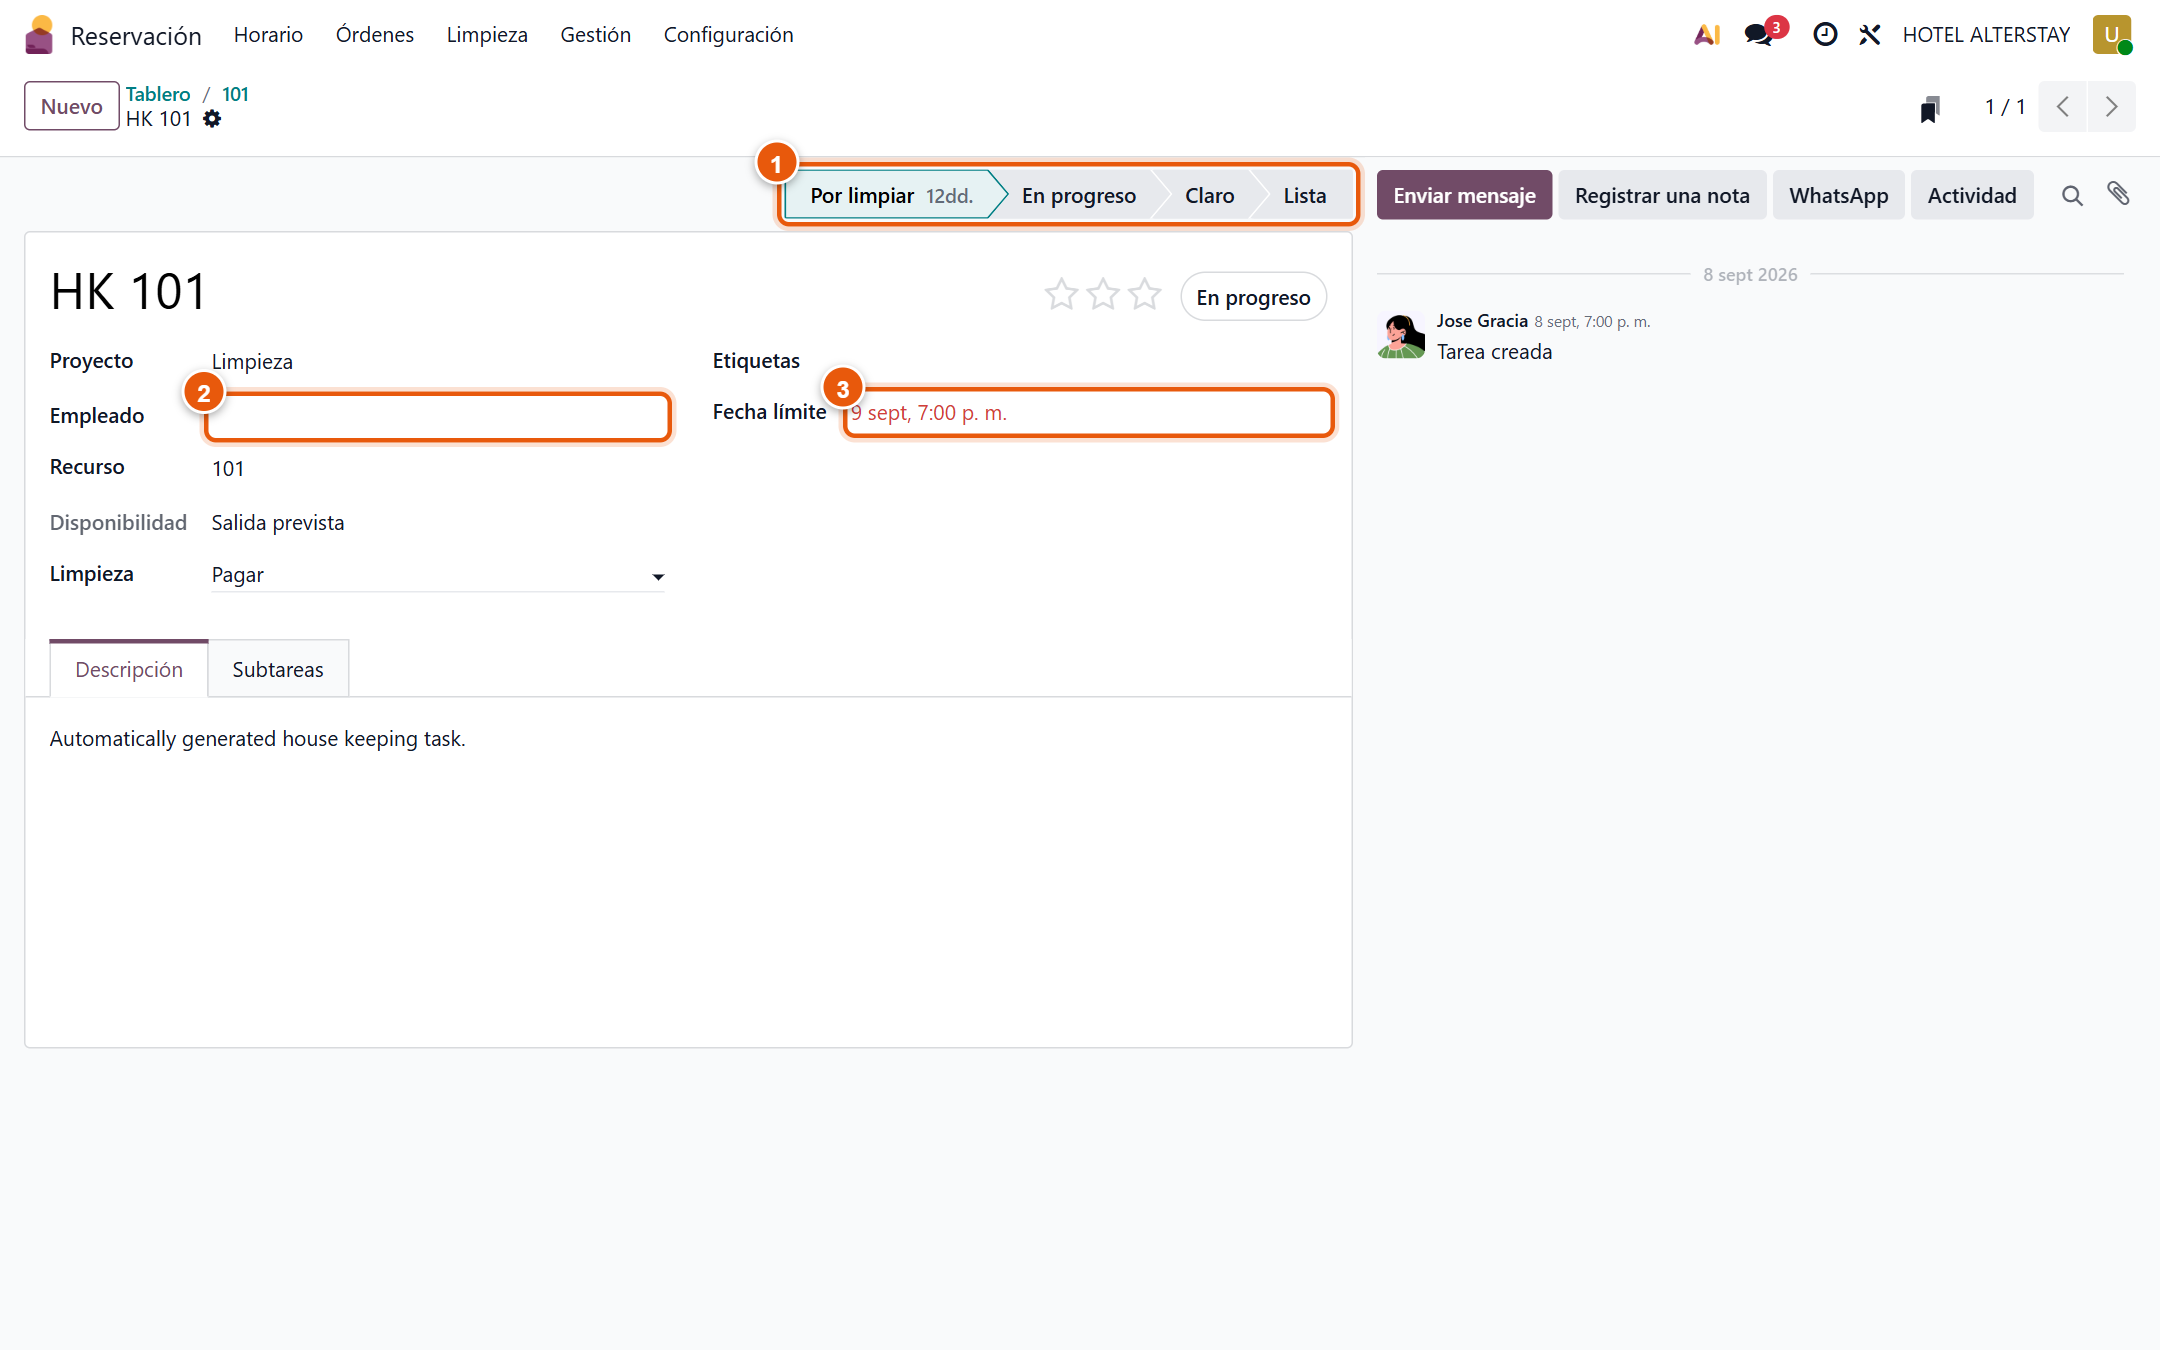
Task: Open the Órdenes menu
Action: click(375, 35)
